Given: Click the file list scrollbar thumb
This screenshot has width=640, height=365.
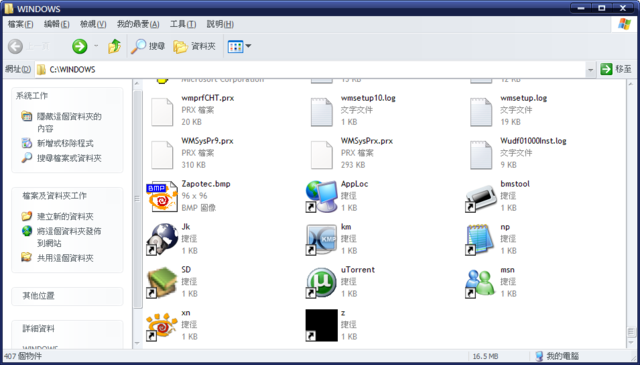Looking at the screenshot, I should click(x=631, y=332).
